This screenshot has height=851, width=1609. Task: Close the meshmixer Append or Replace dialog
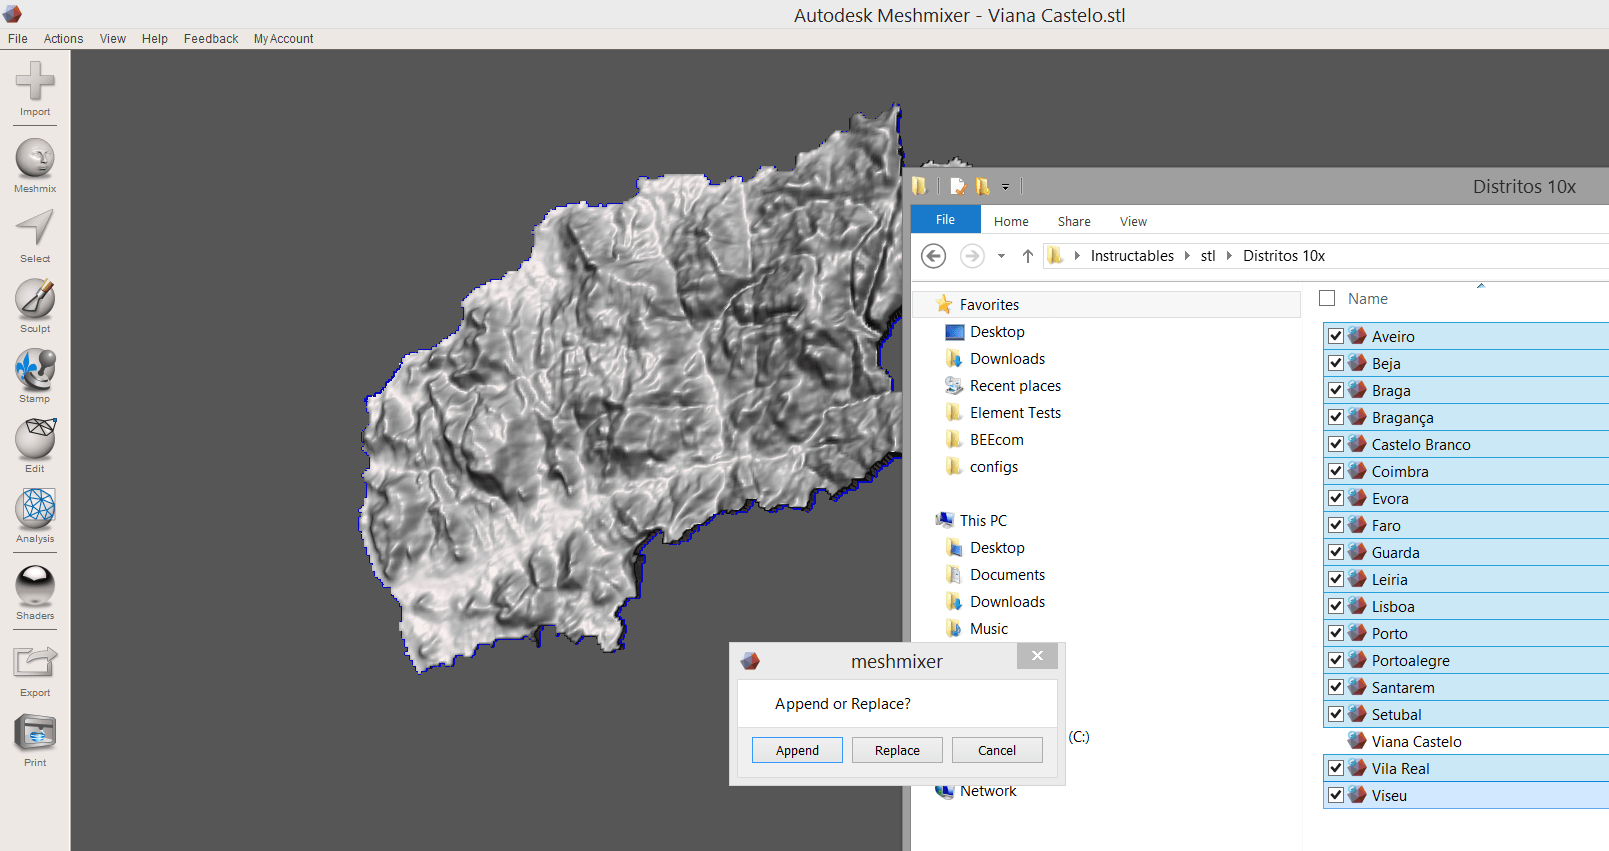[x=1037, y=656]
